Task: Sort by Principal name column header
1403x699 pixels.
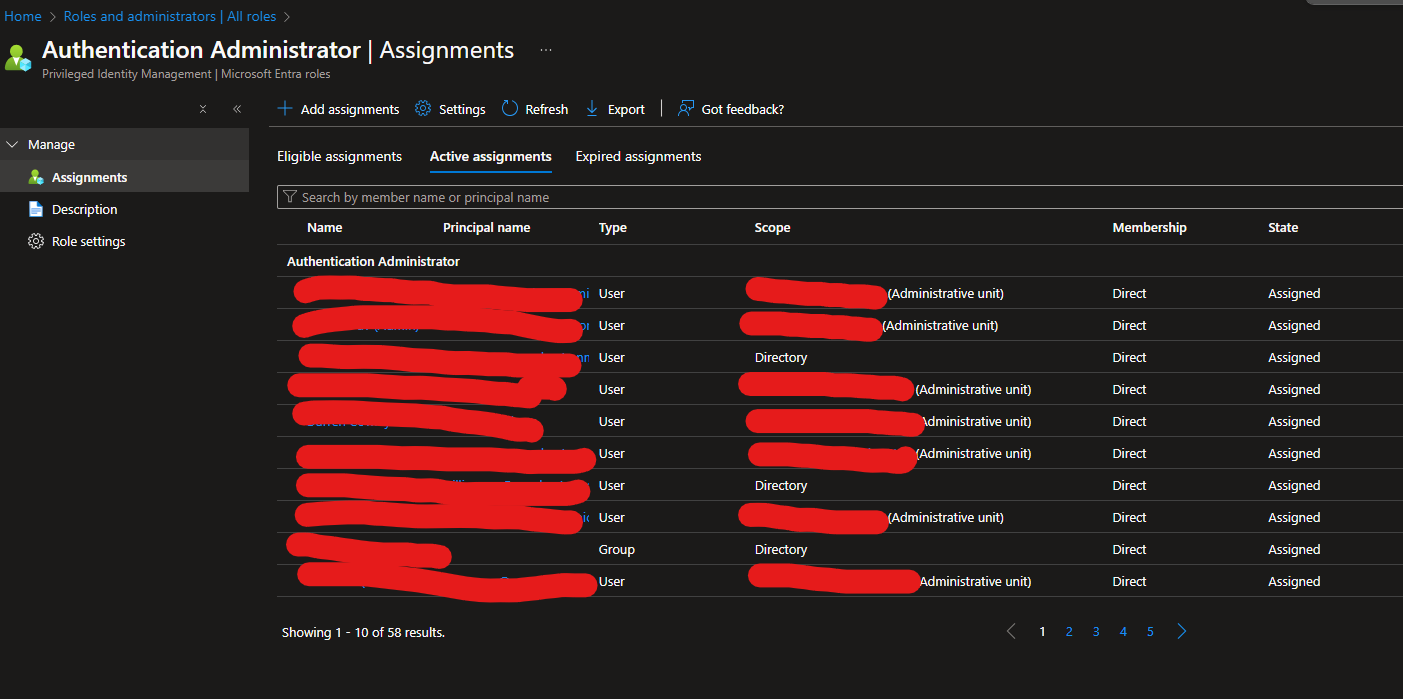Action: point(486,227)
